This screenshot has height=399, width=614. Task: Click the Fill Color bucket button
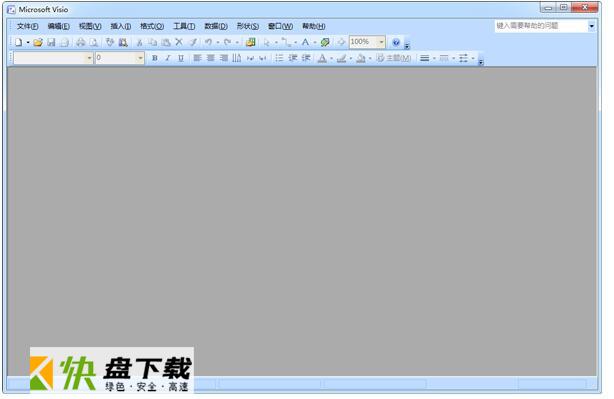pos(361,58)
